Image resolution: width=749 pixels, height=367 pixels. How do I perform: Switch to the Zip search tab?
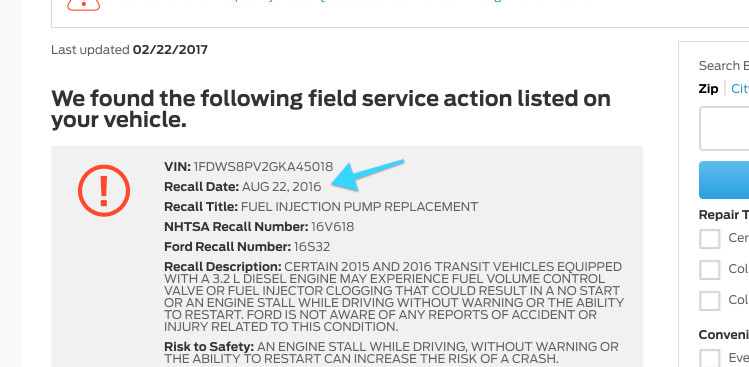[708, 89]
